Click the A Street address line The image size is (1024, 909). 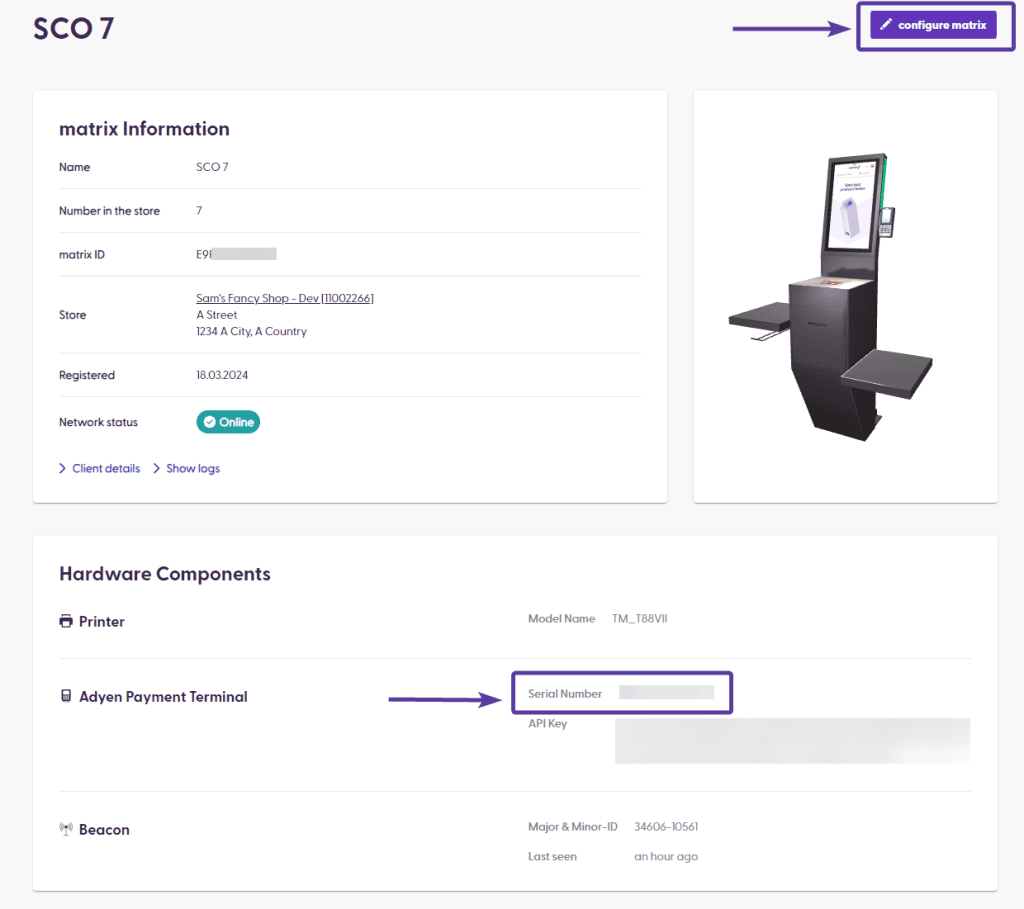click(217, 315)
